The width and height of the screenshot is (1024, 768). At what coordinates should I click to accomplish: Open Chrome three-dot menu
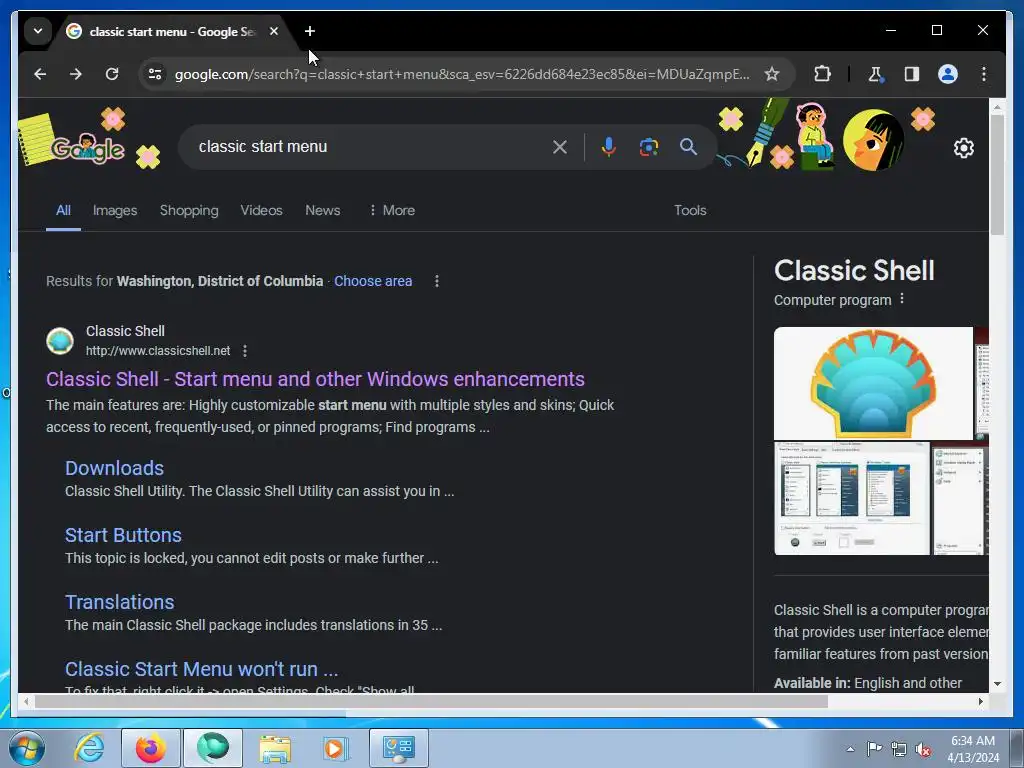click(x=984, y=74)
